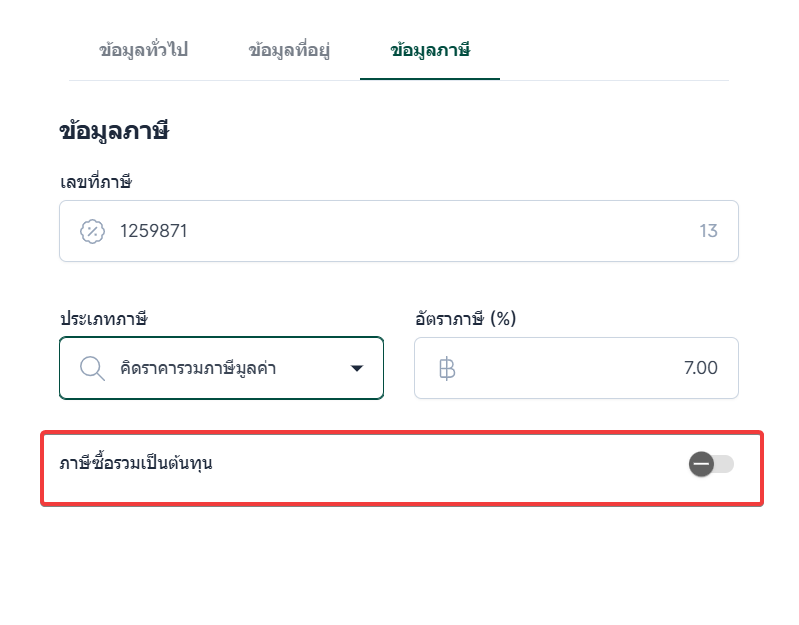Click the magnifier icon in ประเภทภาษี field

tap(92, 368)
